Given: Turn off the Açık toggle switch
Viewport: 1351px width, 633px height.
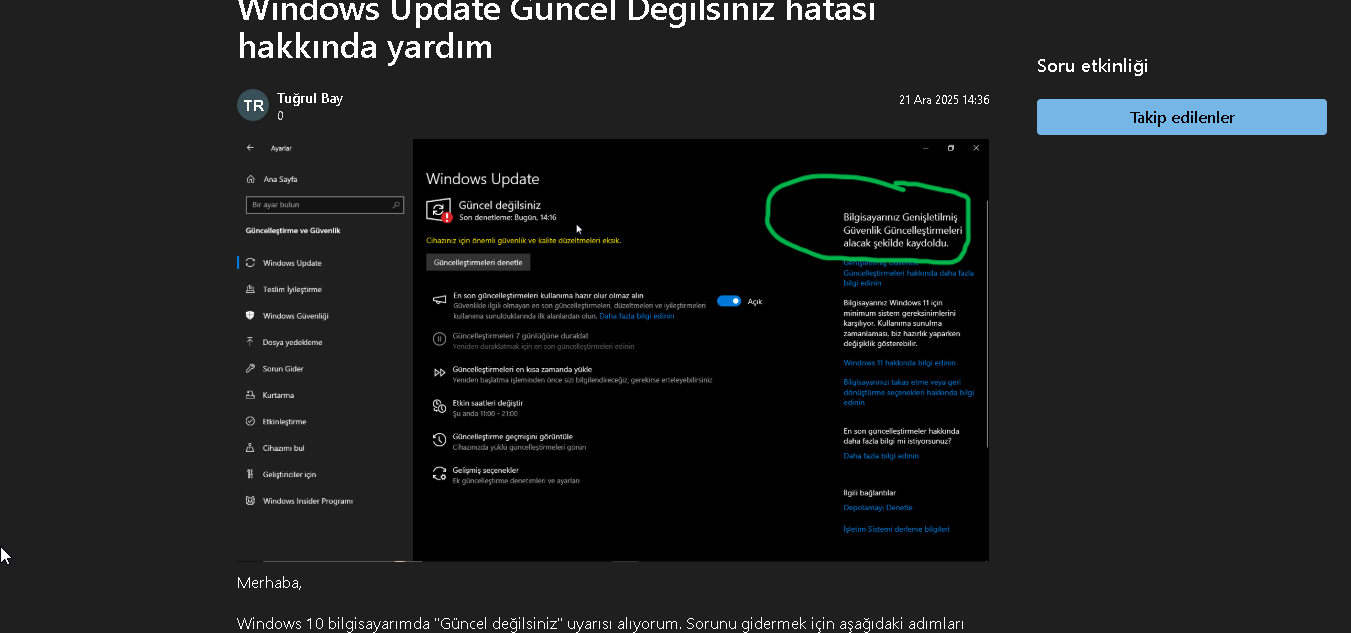Looking at the screenshot, I should click(x=729, y=301).
